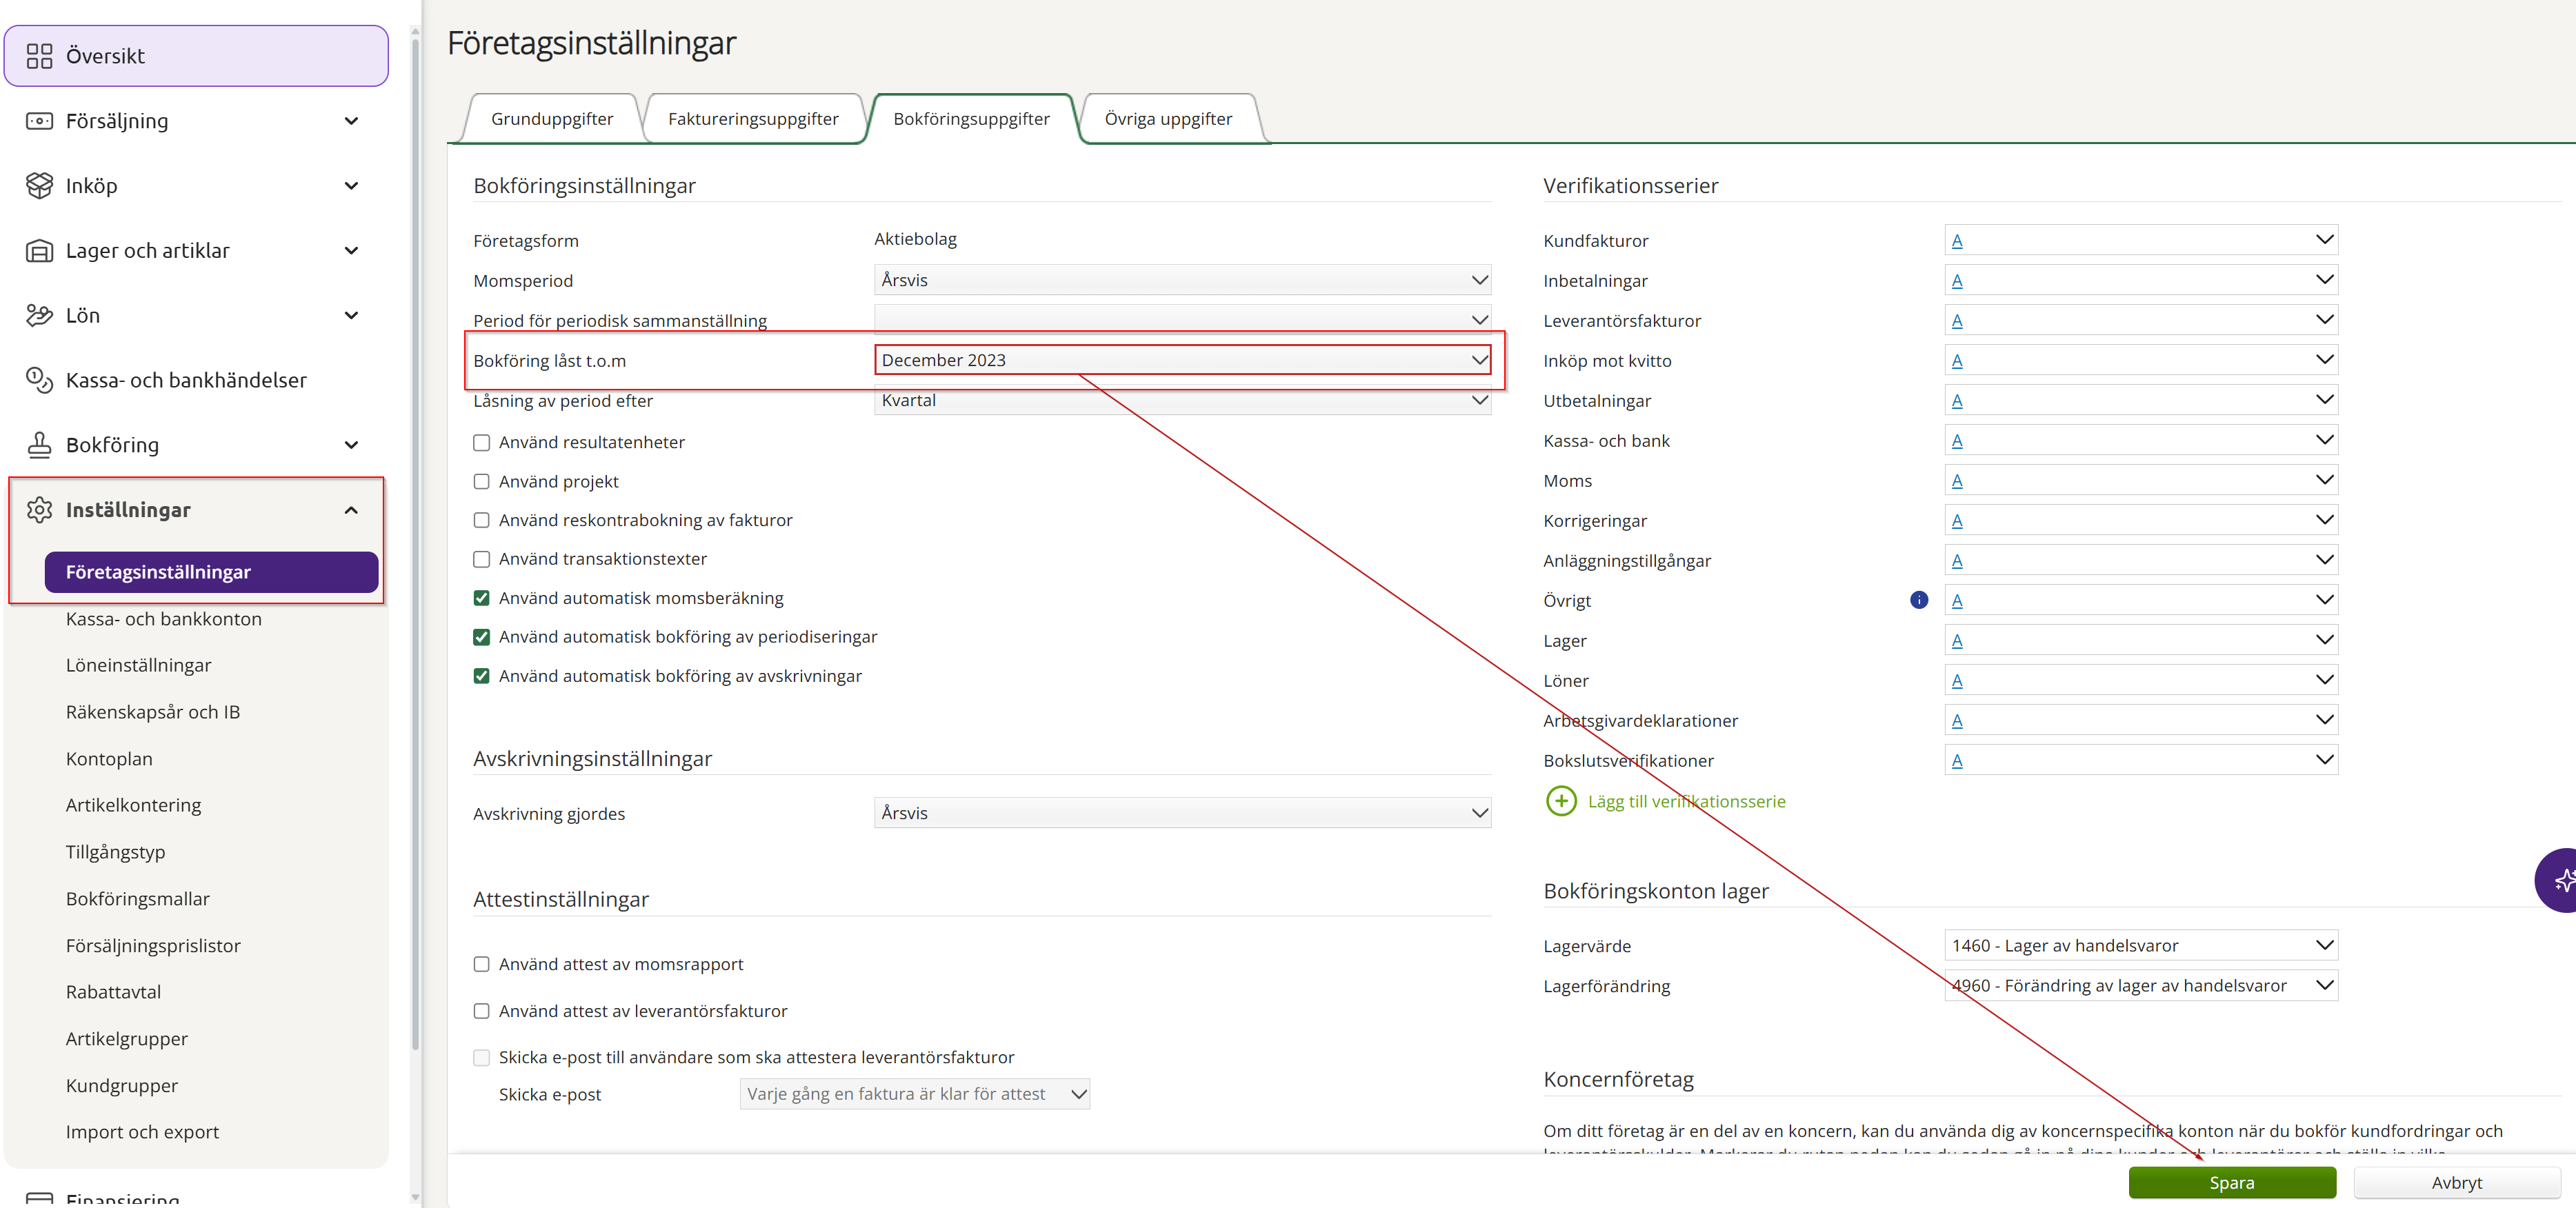Click the info icon beside Övrigt
2576x1208 pixels.
(x=1918, y=600)
